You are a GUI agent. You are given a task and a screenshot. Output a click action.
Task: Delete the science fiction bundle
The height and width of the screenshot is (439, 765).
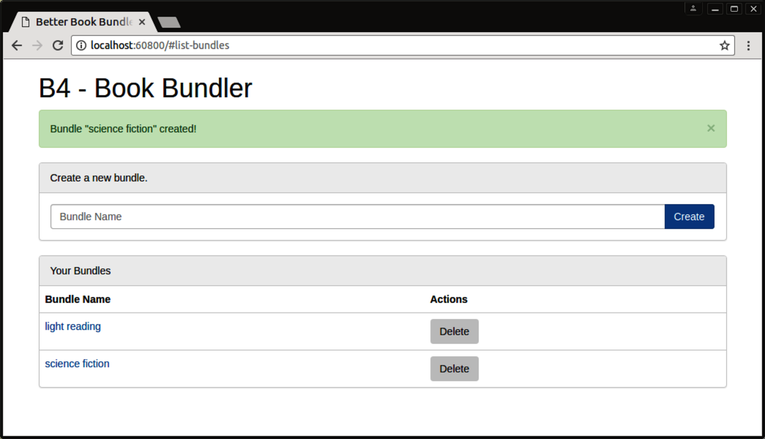[x=454, y=369]
